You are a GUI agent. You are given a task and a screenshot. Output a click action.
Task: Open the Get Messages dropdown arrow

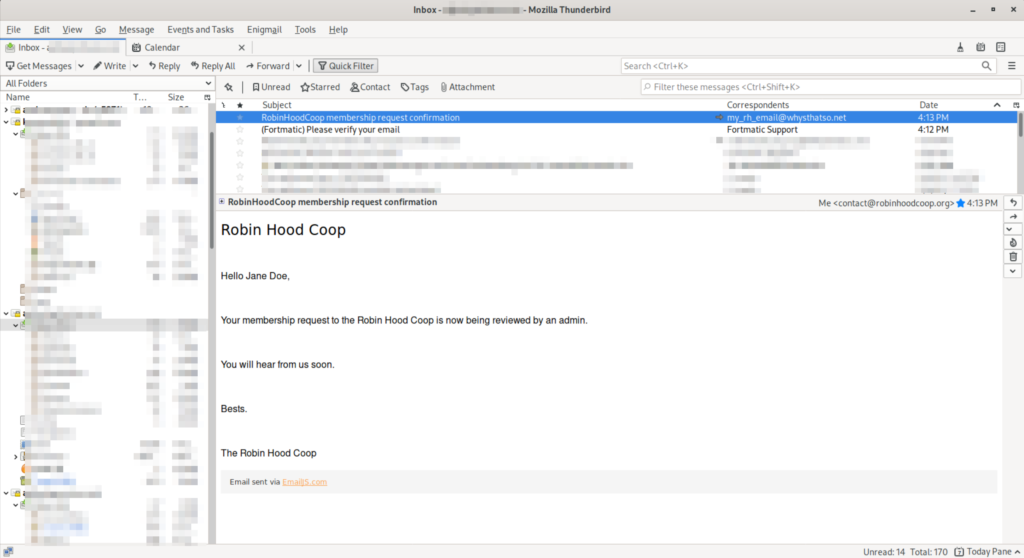(81, 66)
